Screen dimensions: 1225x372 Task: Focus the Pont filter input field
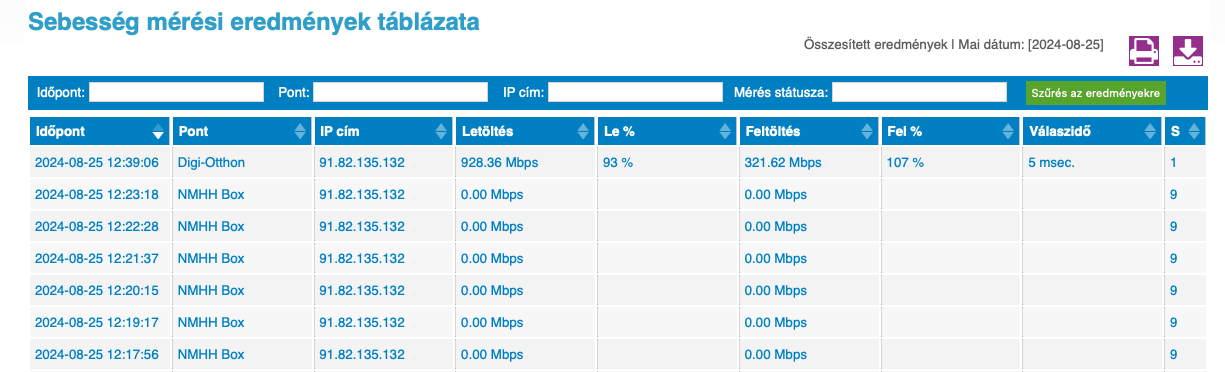coord(400,92)
